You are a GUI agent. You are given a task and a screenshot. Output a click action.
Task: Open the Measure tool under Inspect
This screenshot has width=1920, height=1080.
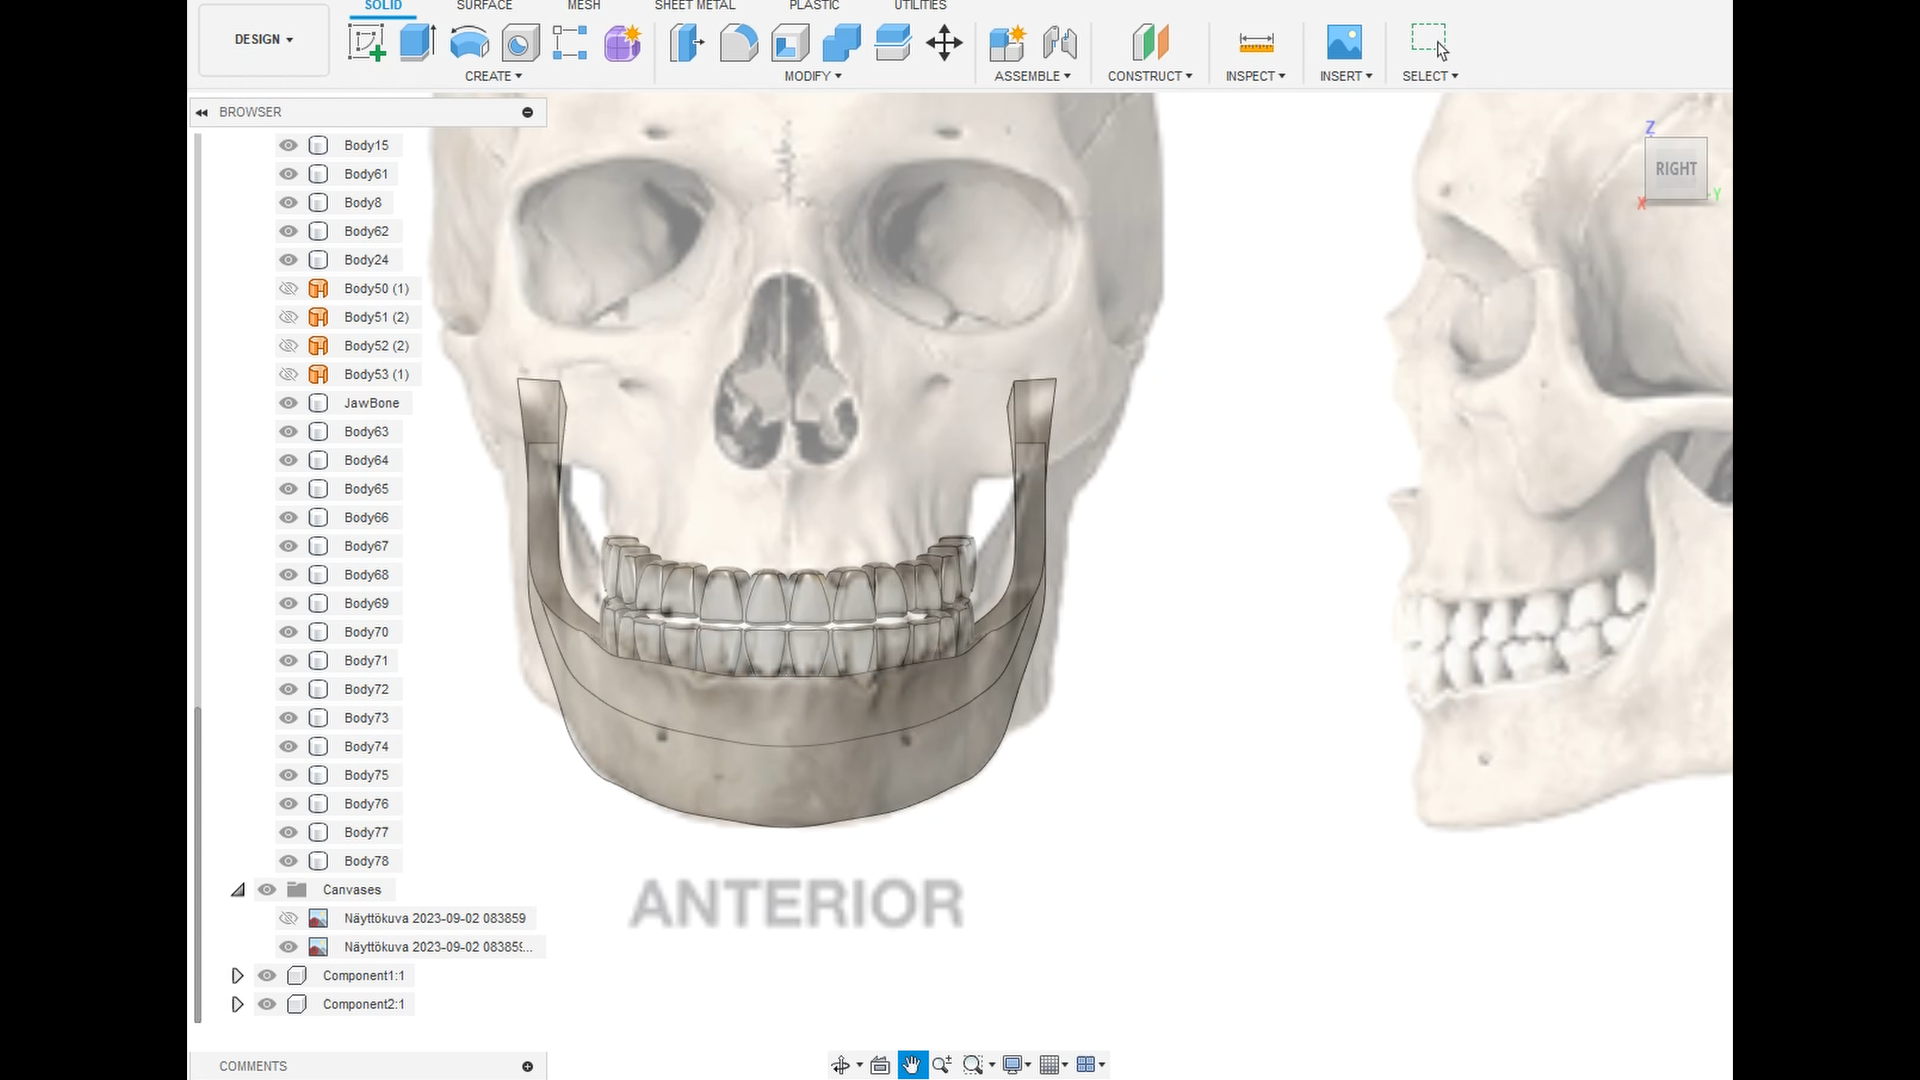[1255, 43]
